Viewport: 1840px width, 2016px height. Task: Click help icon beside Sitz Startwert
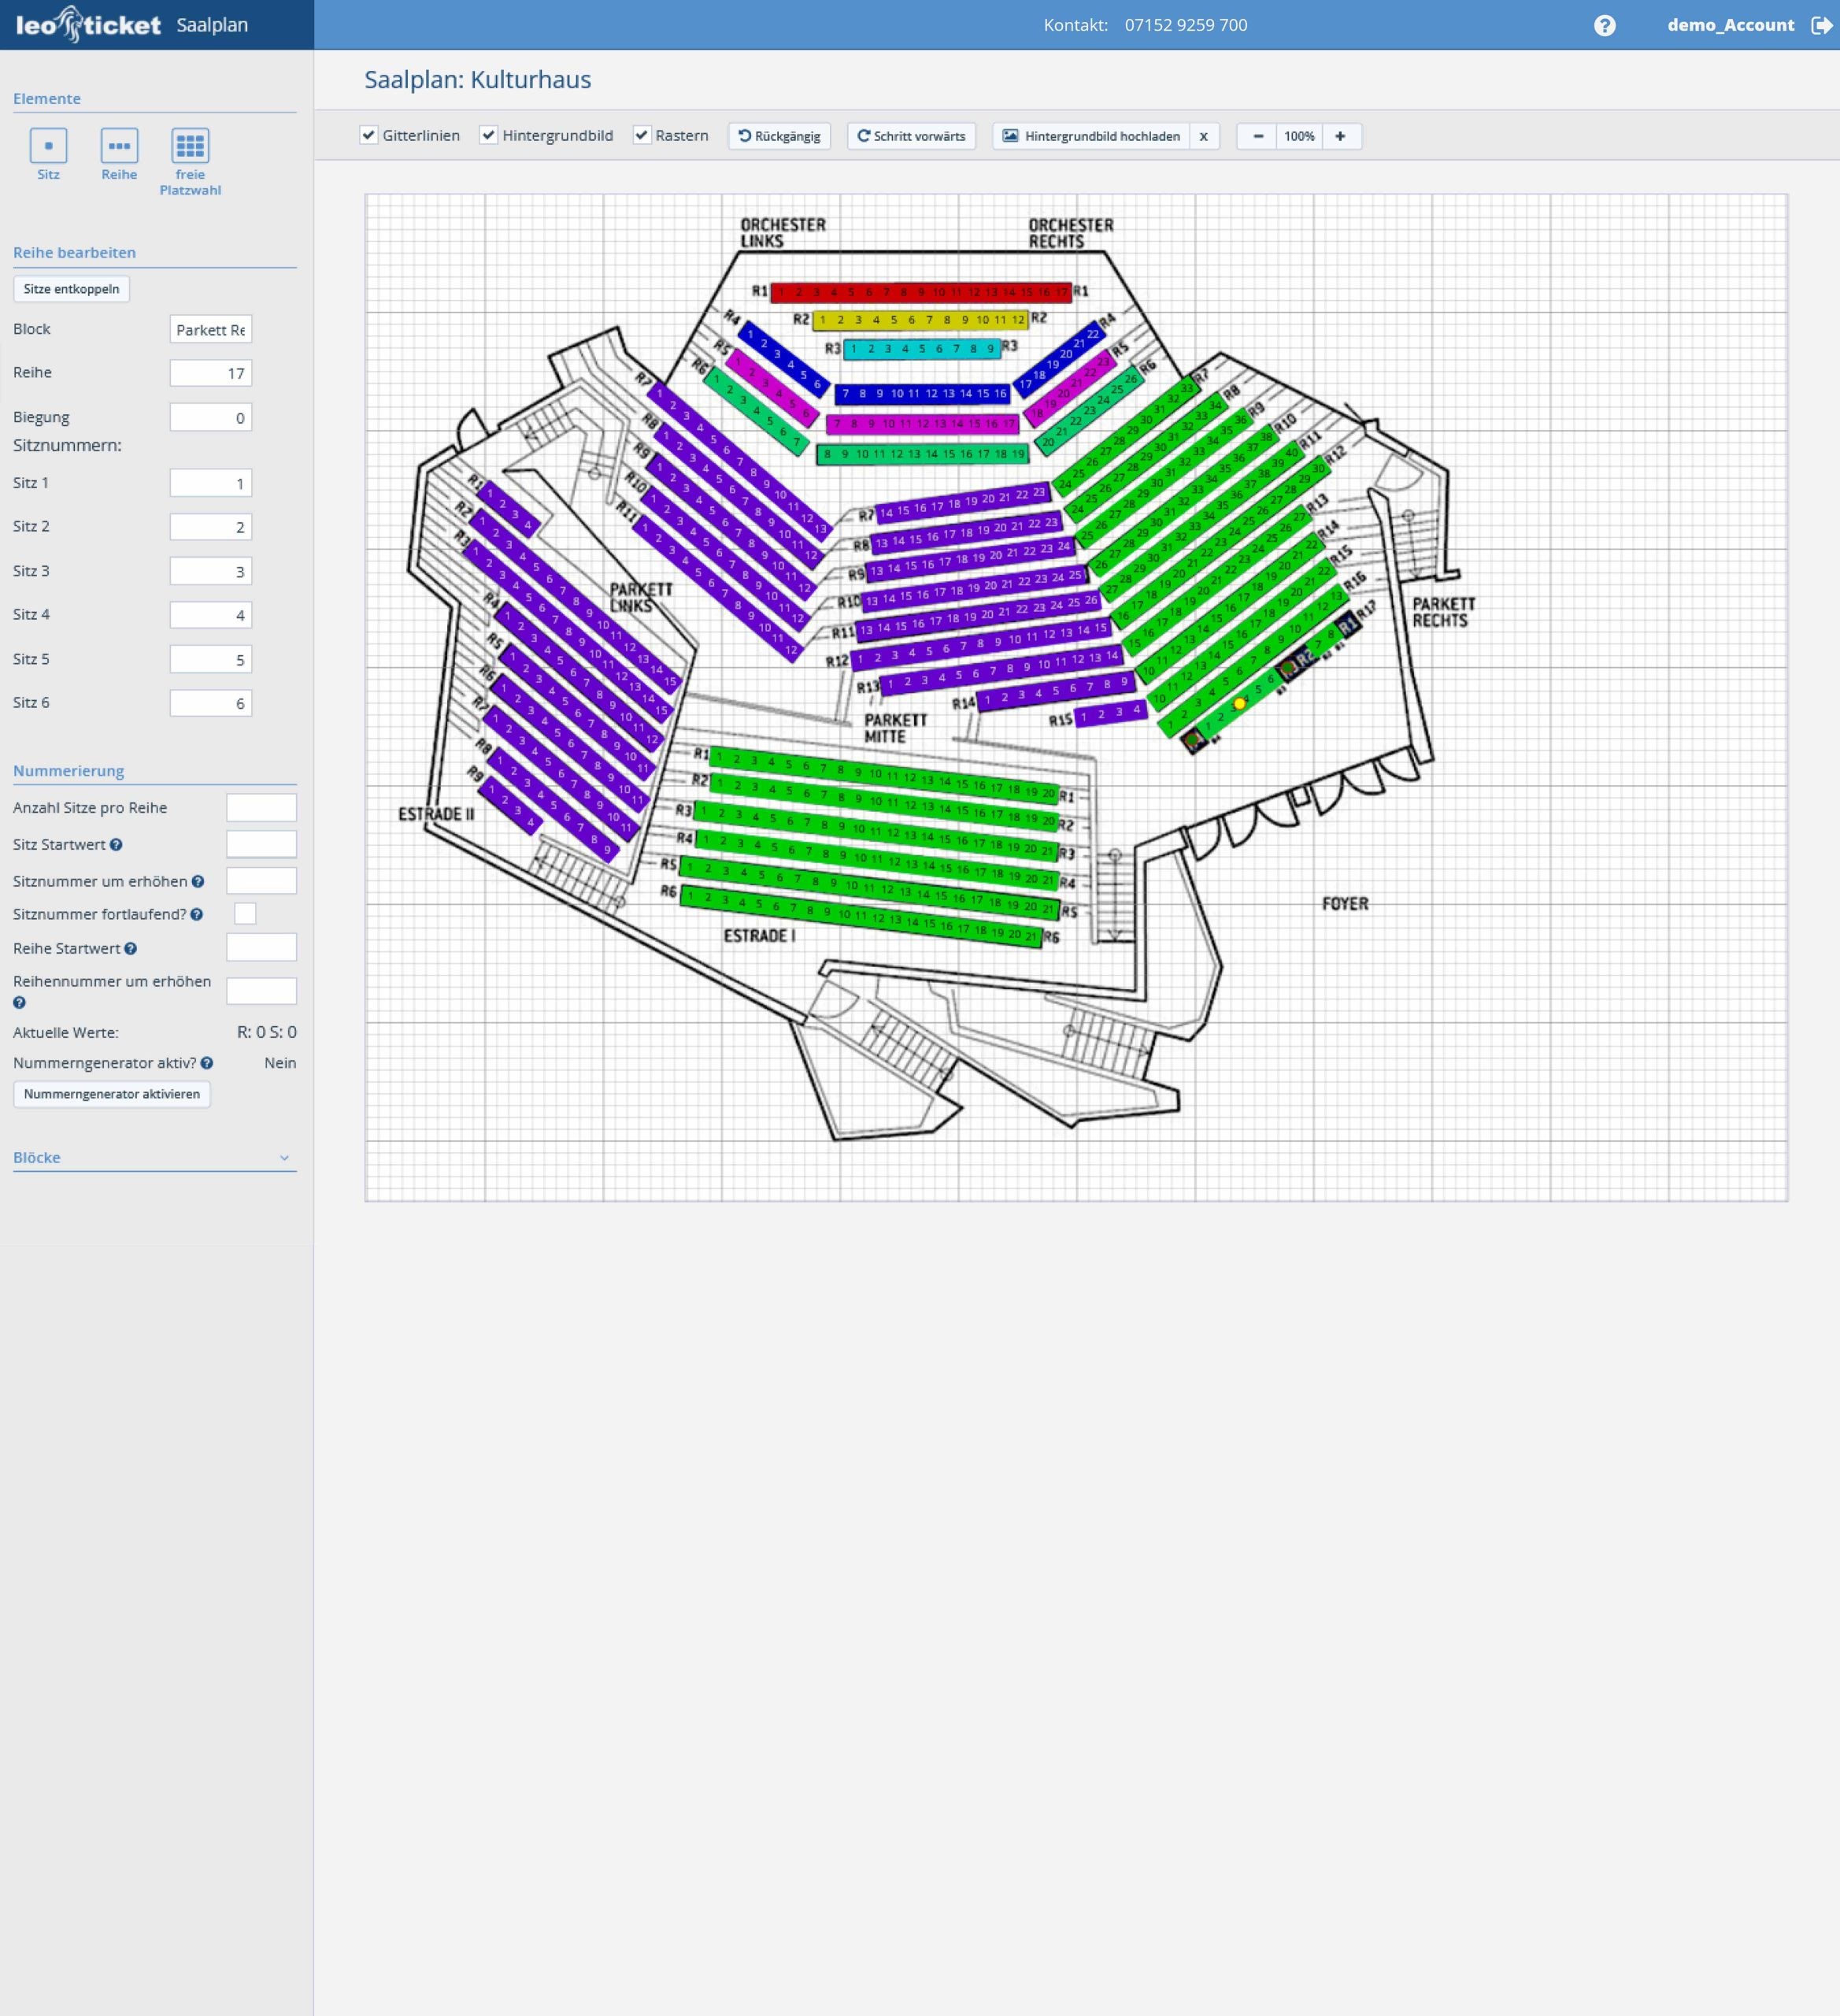[x=116, y=845]
